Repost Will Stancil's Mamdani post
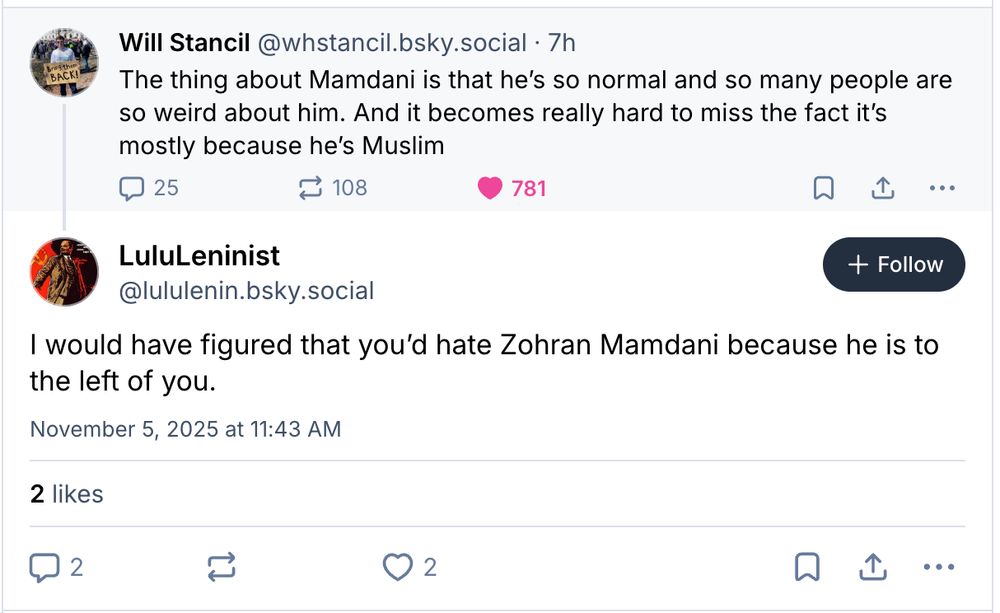This screenshot has height=613, width=1000. point(311,187)
